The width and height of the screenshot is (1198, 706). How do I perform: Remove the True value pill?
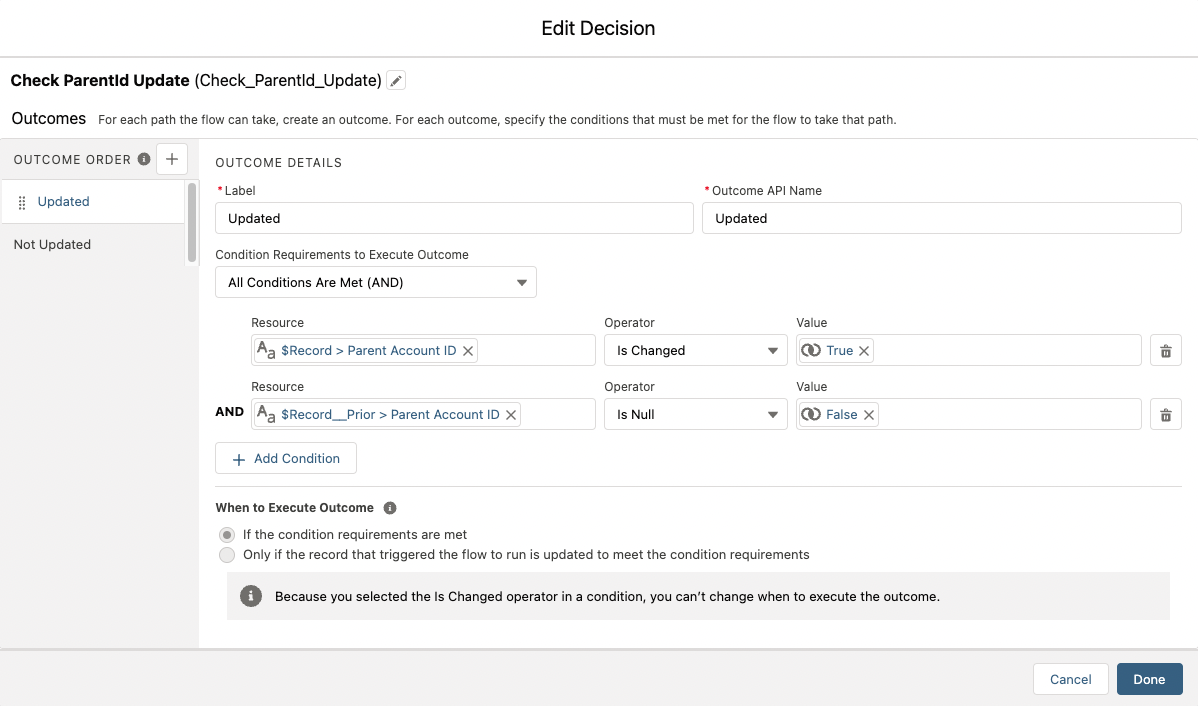tap(864, 351)
